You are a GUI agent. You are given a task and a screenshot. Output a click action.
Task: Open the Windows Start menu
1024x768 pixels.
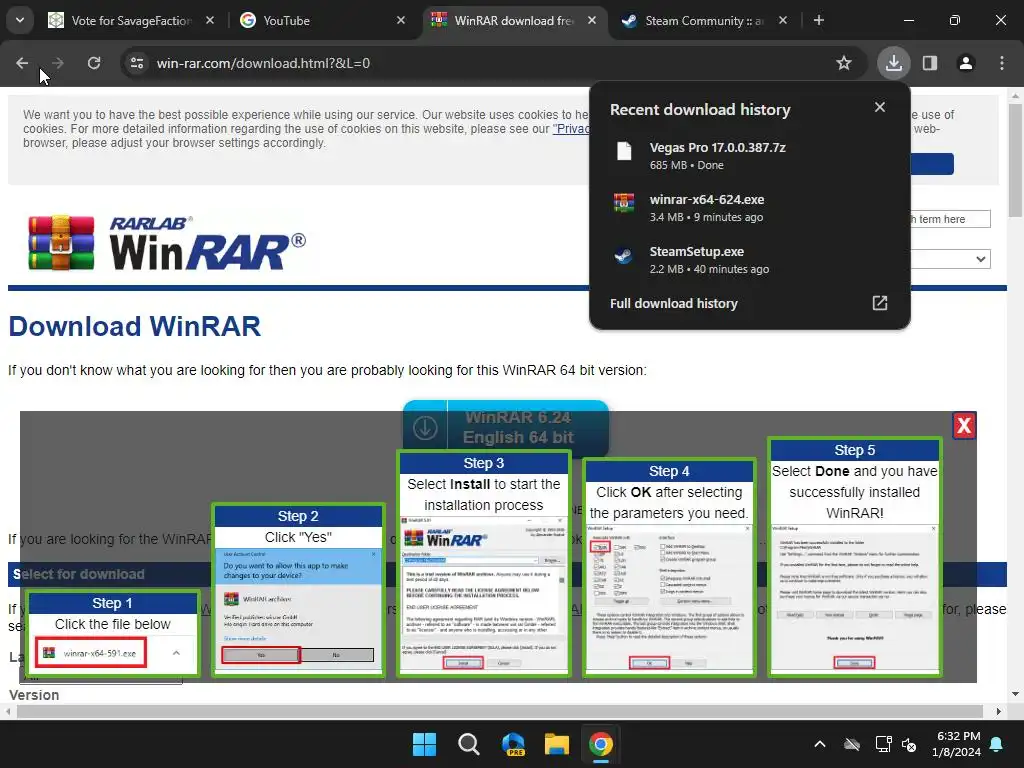424,744
